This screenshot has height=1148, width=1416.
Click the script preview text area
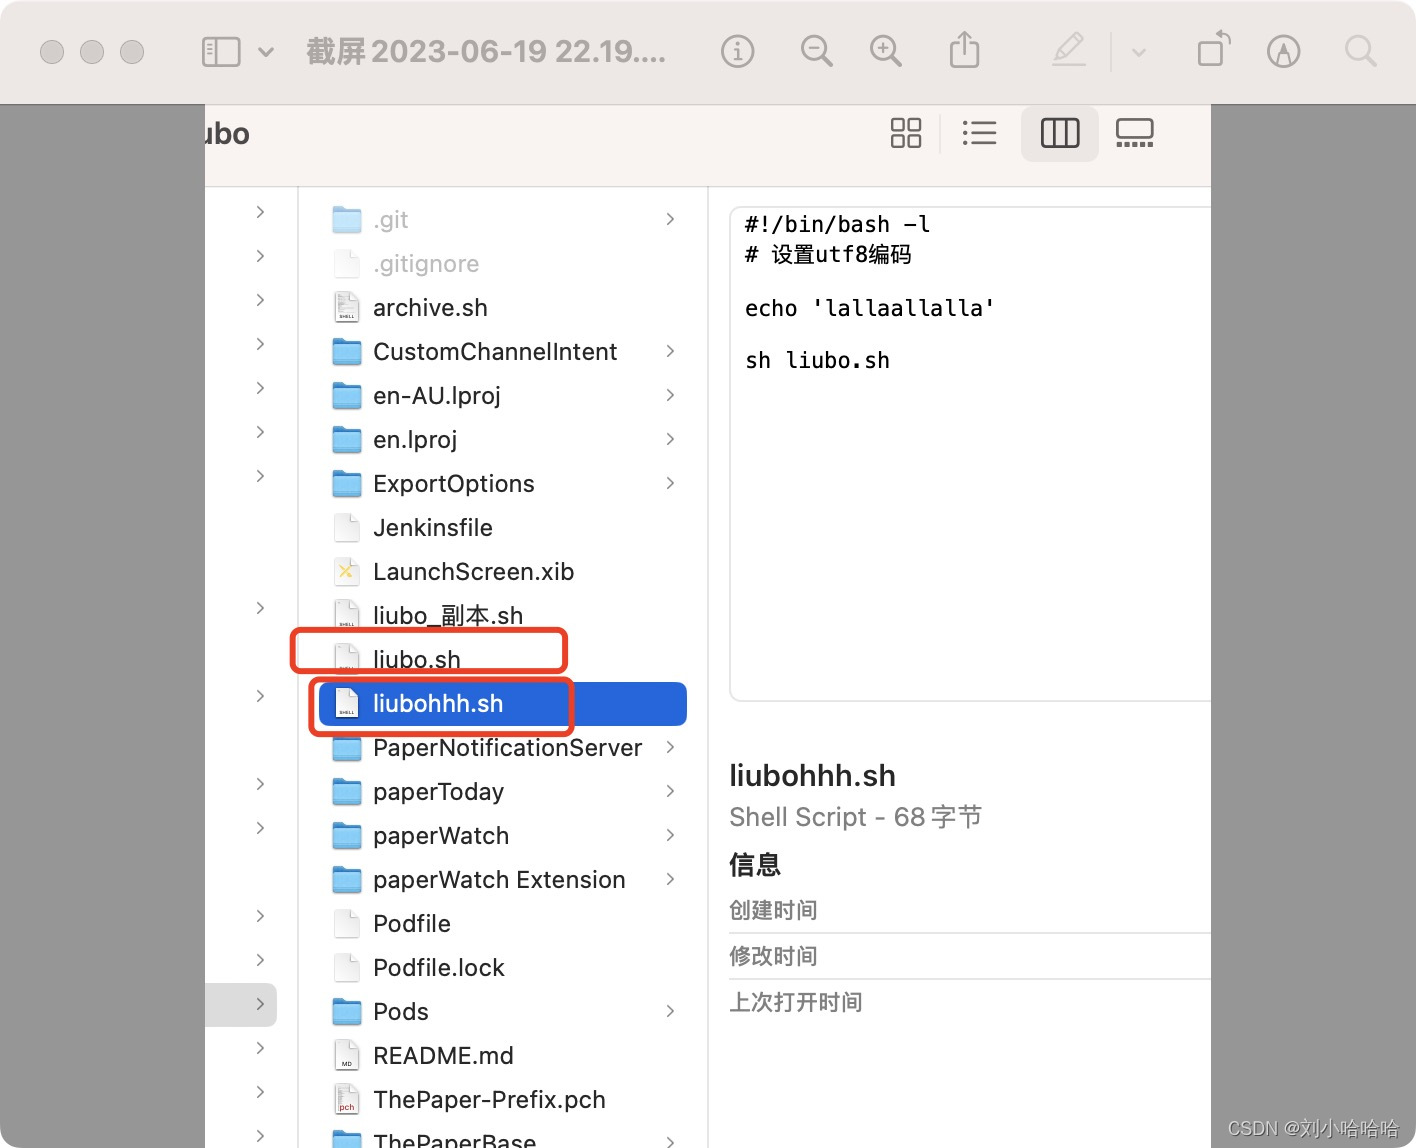[970, 454]
